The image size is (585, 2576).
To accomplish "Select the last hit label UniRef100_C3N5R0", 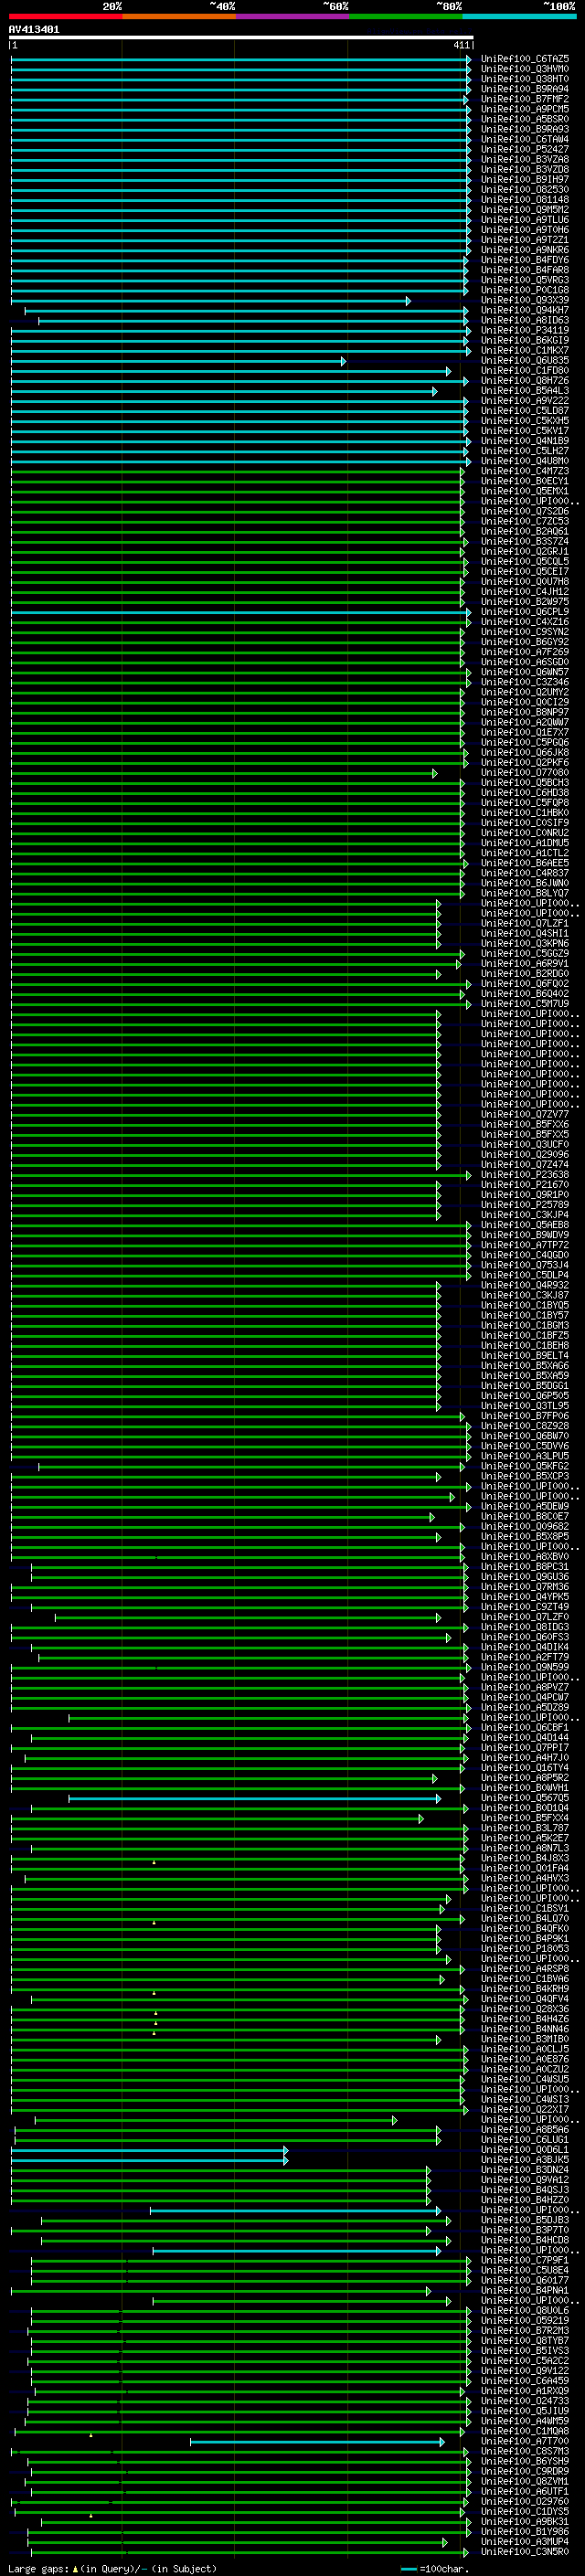I will 525,2551.
